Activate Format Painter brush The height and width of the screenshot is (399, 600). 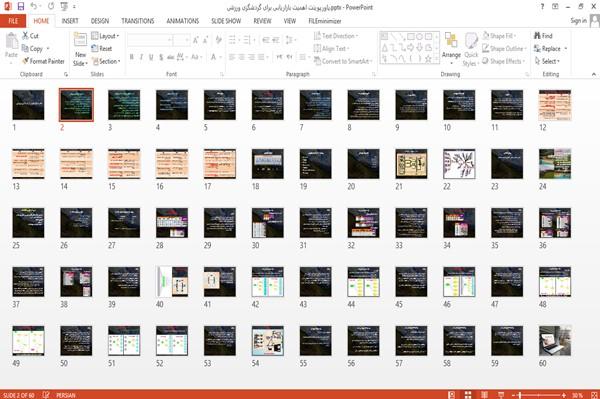(x=43, y=61)
